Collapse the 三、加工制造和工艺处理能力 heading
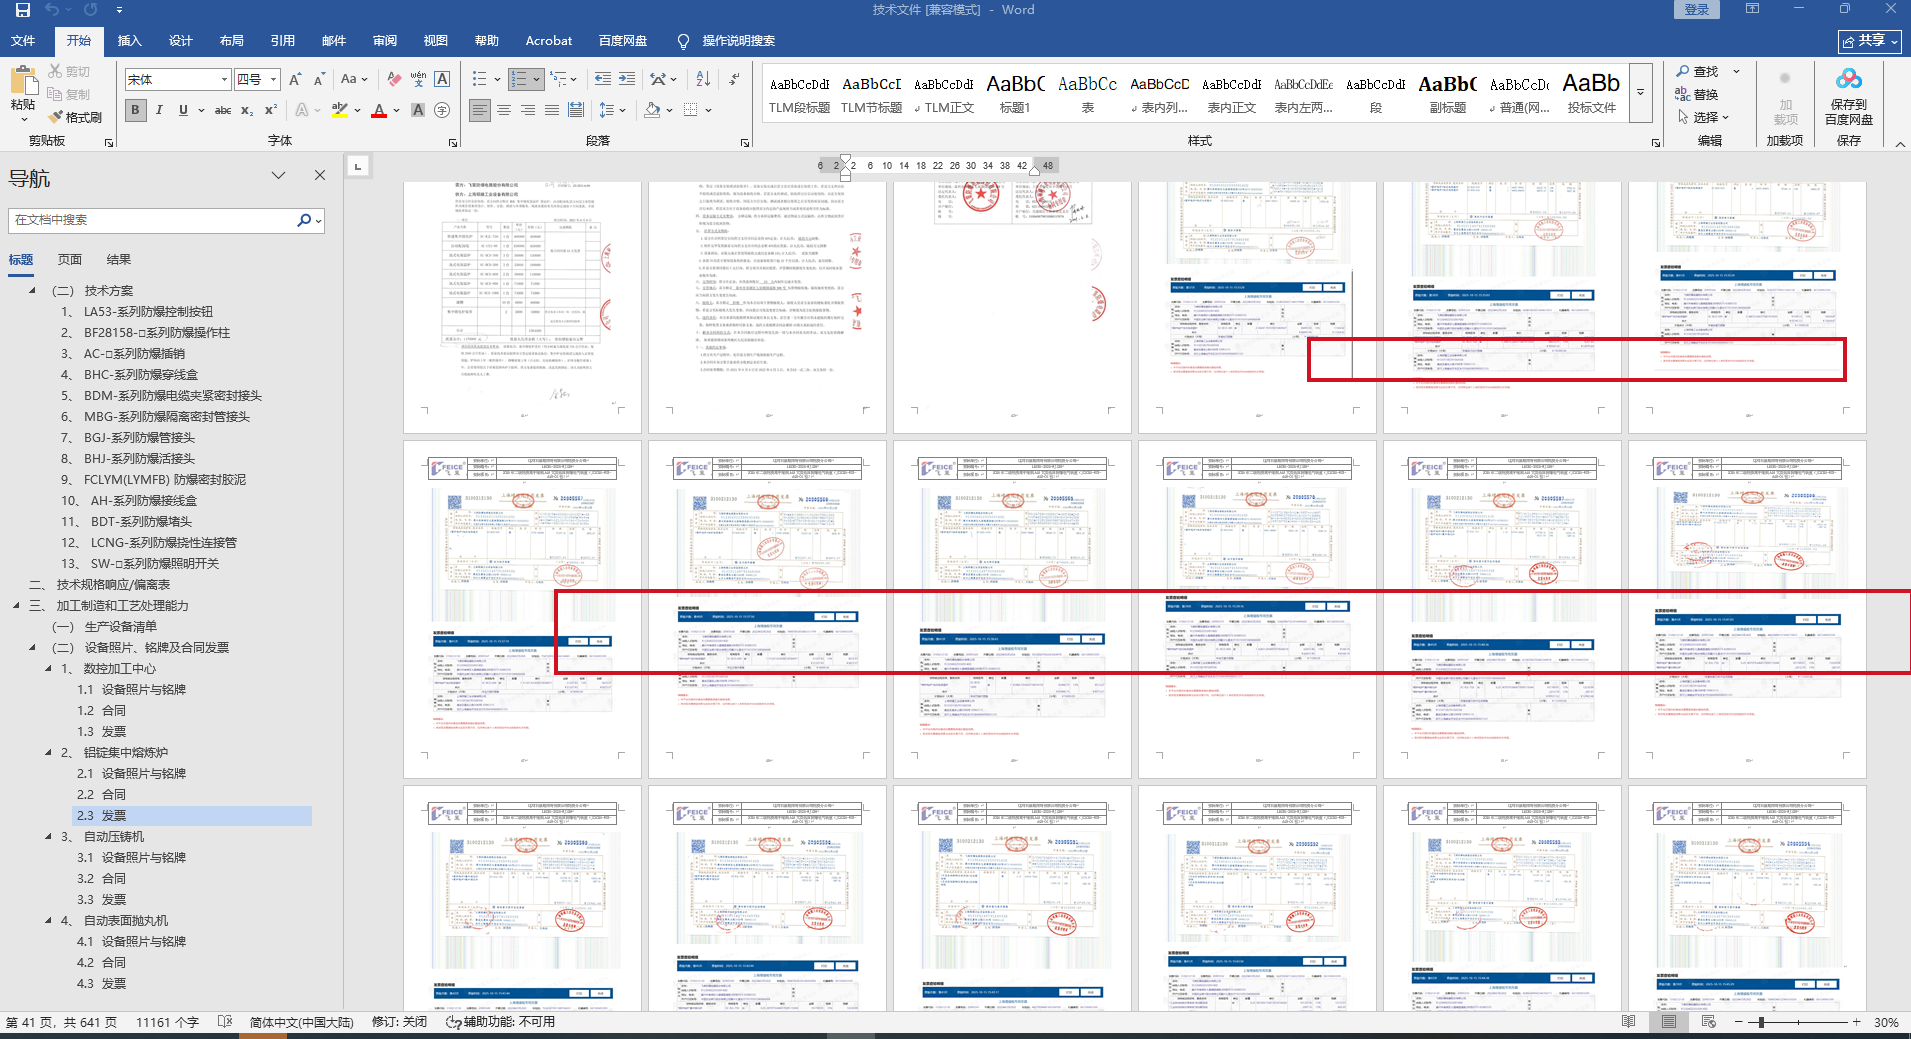Viewport: 1911px width, 1039px height. point(16,606)
